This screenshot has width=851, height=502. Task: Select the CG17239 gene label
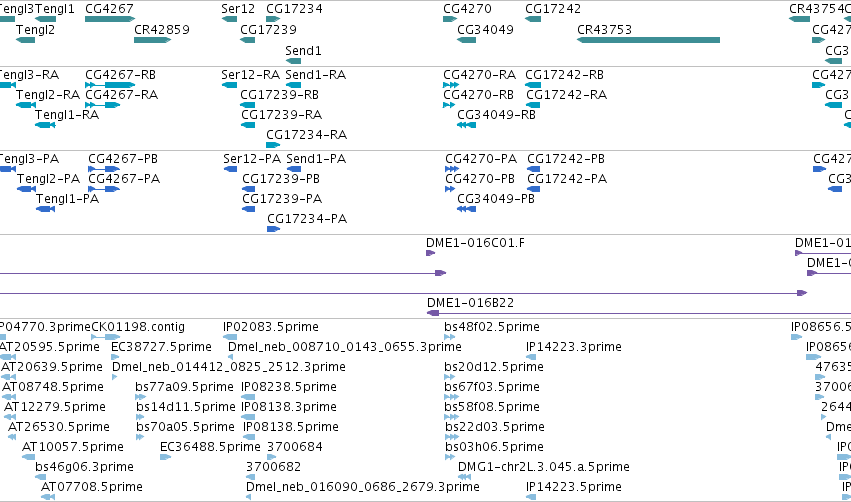coord(268,30)
